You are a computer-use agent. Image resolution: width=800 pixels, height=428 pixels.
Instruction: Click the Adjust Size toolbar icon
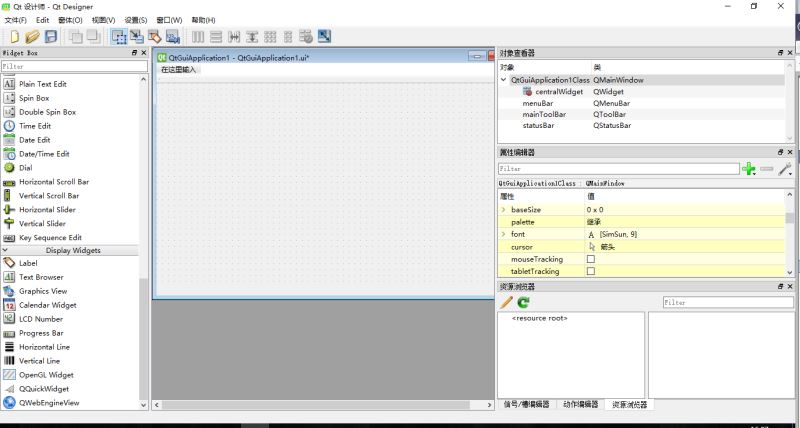[324, 36]
